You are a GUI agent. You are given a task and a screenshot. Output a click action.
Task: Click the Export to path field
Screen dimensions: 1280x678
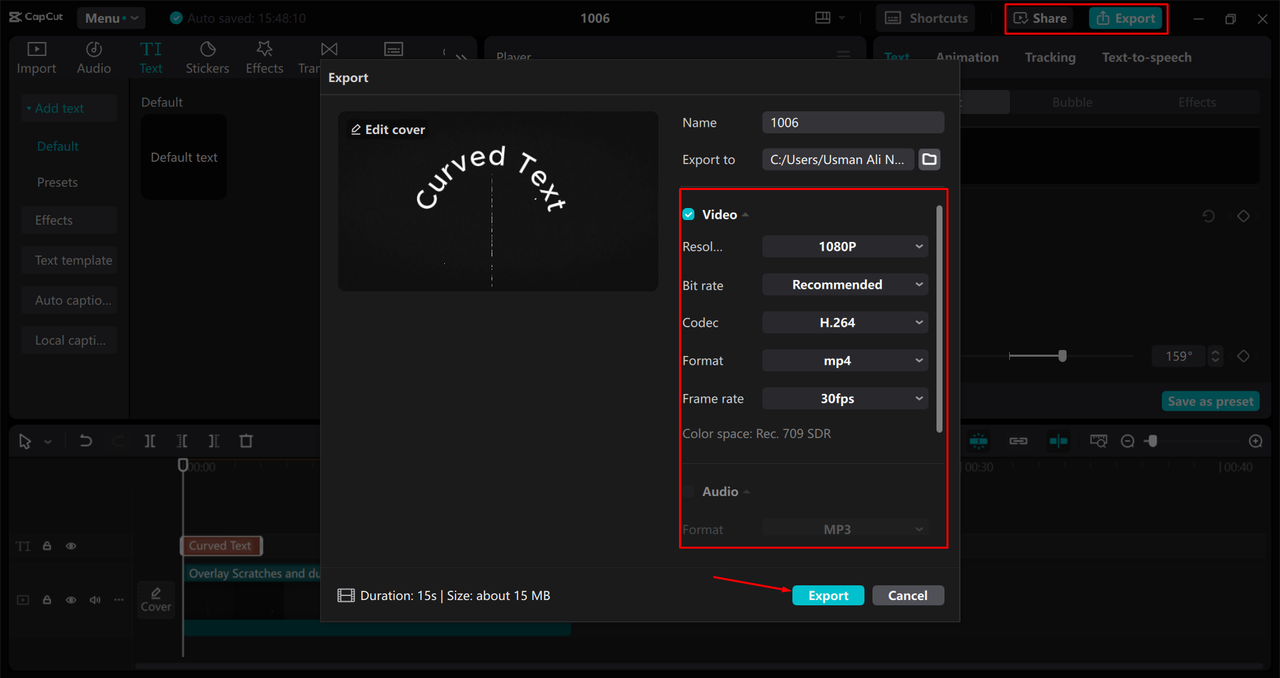tap(838, 159)
